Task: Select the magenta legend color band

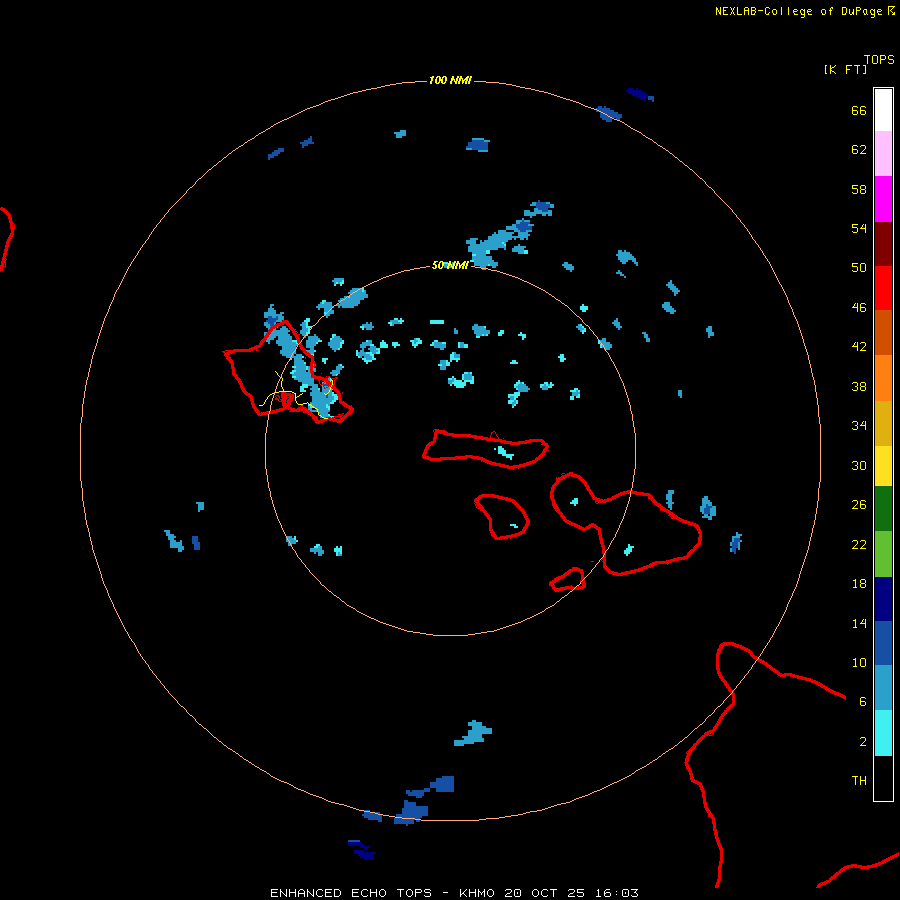Action: (883, 199)
